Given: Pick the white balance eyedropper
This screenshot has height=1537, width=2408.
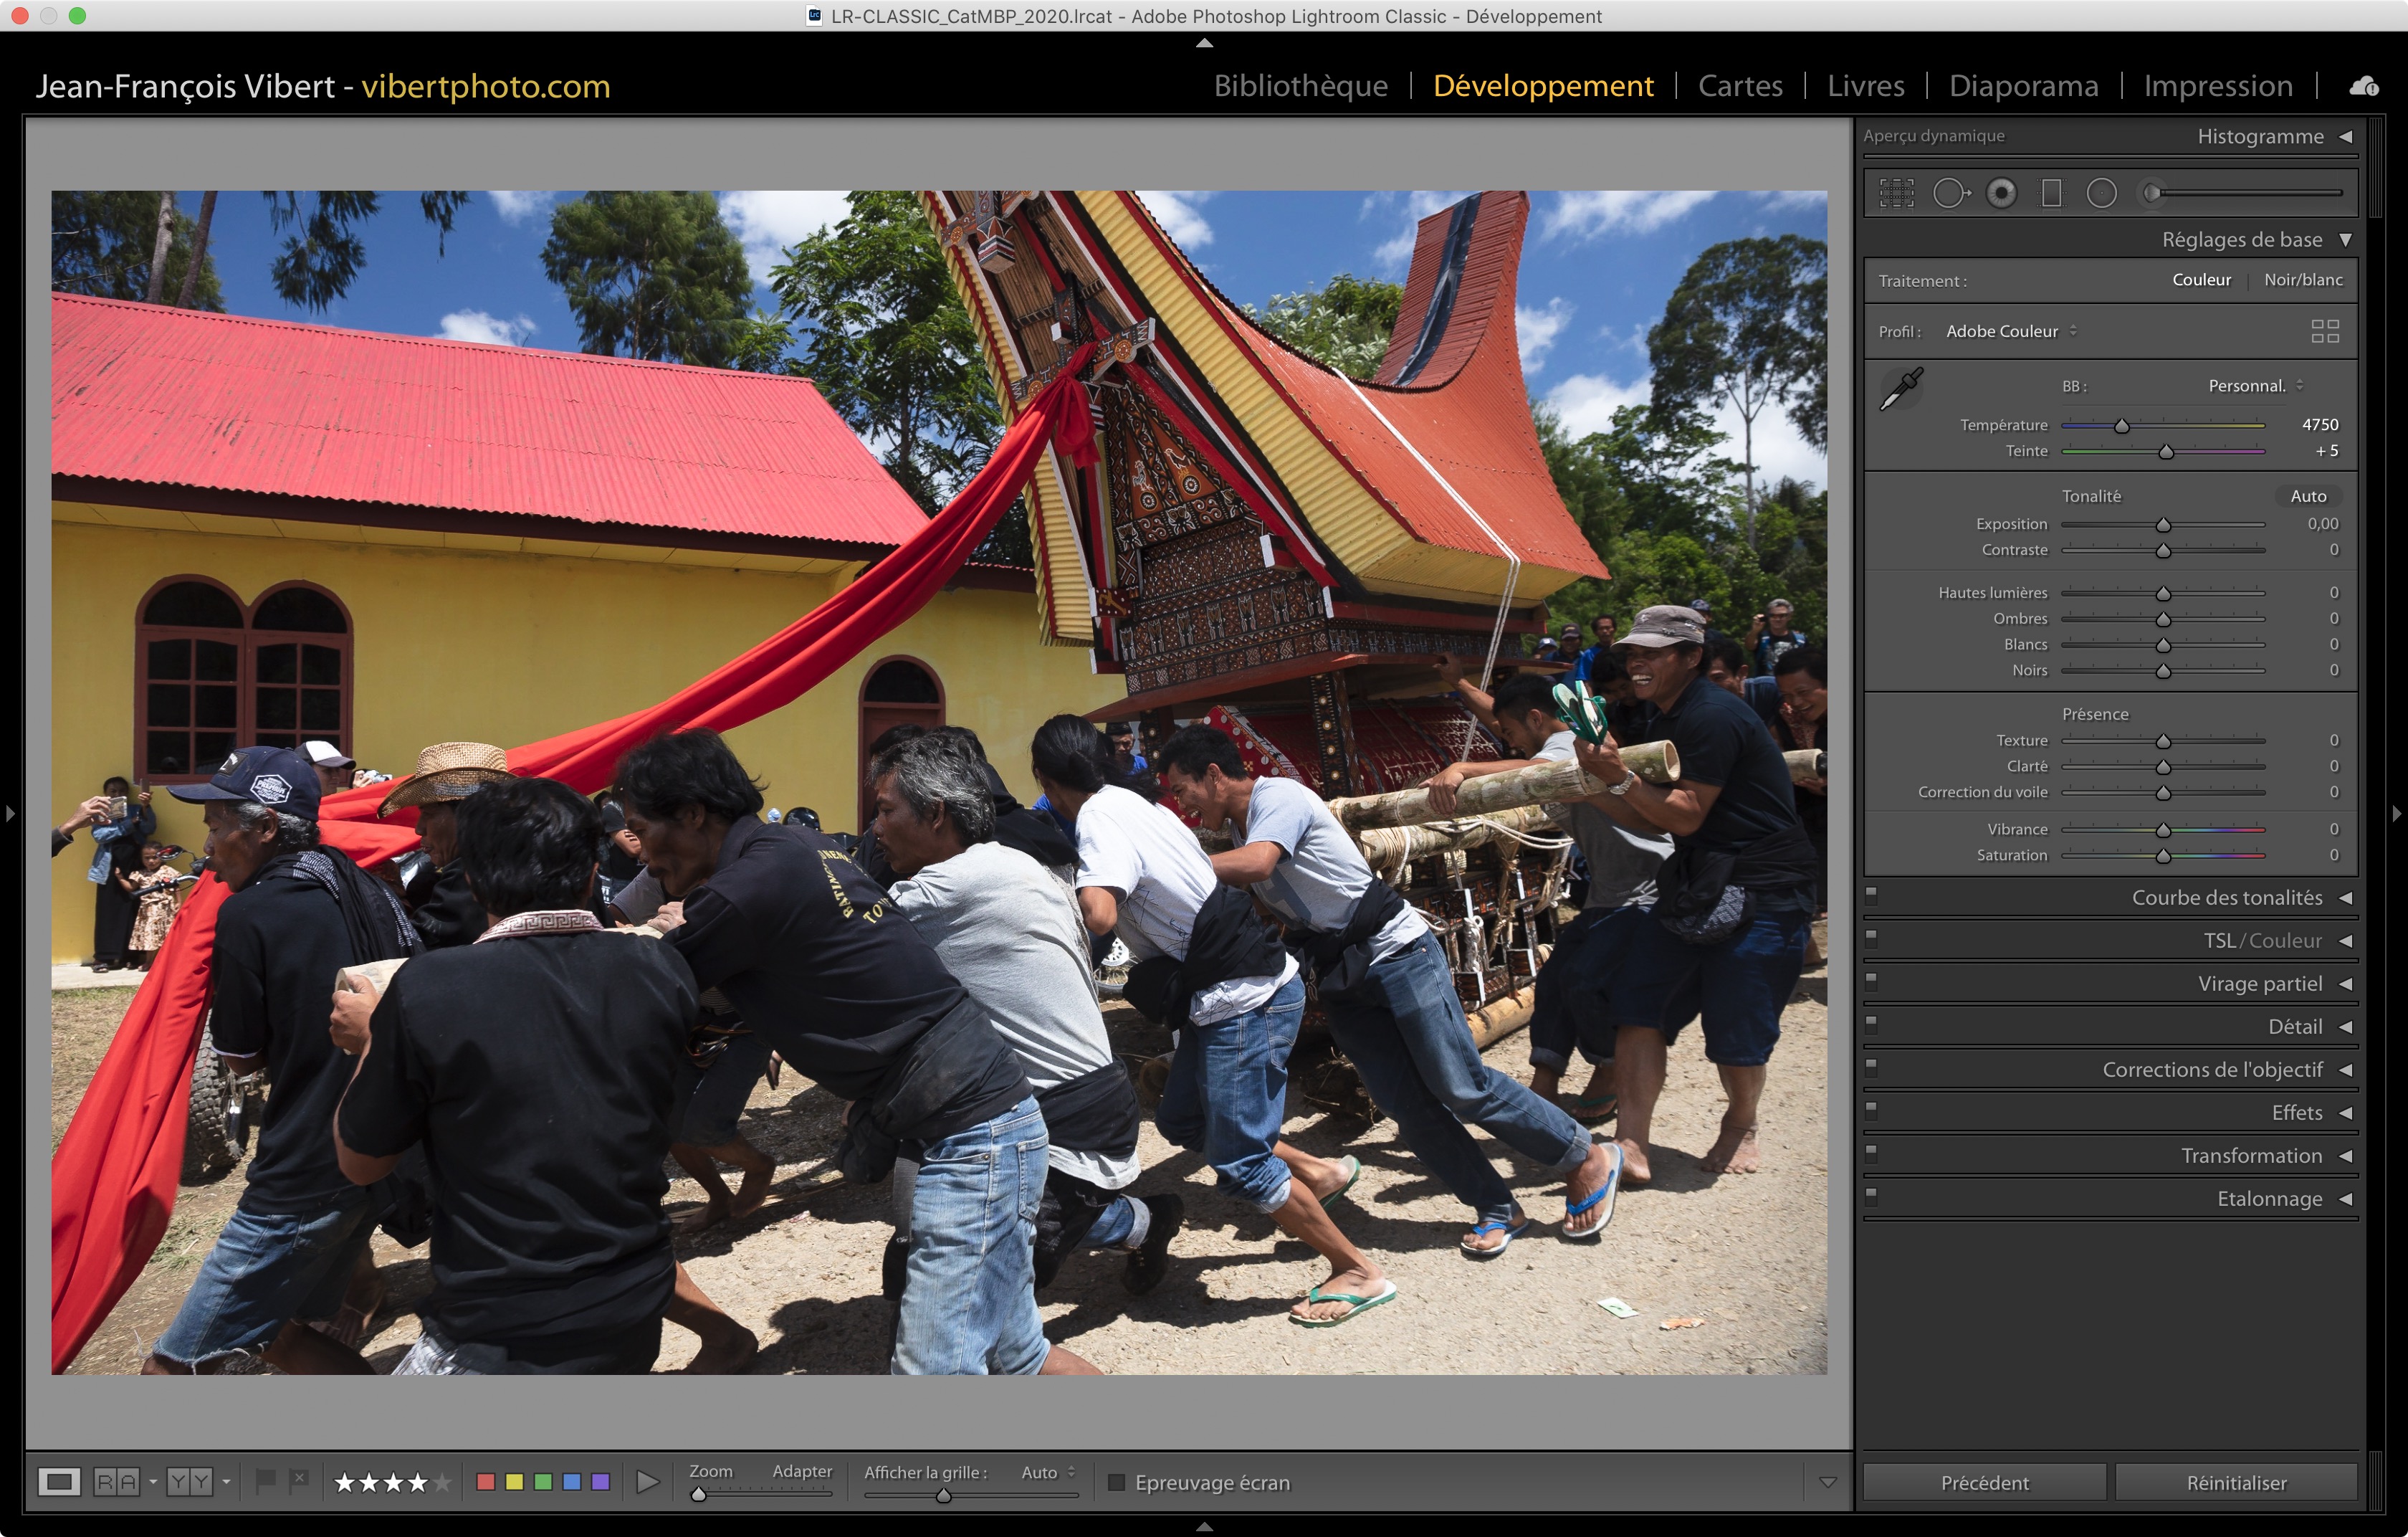Looking at the screenshot, I should tap(1901, 388).
